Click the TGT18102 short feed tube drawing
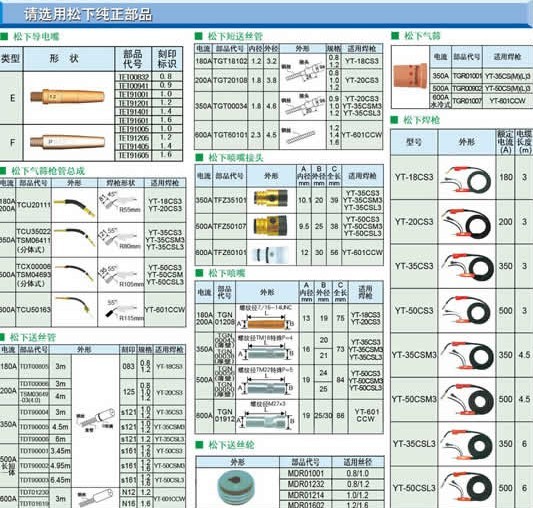This screenshot has height=508, width=533. tap(303, 71)
